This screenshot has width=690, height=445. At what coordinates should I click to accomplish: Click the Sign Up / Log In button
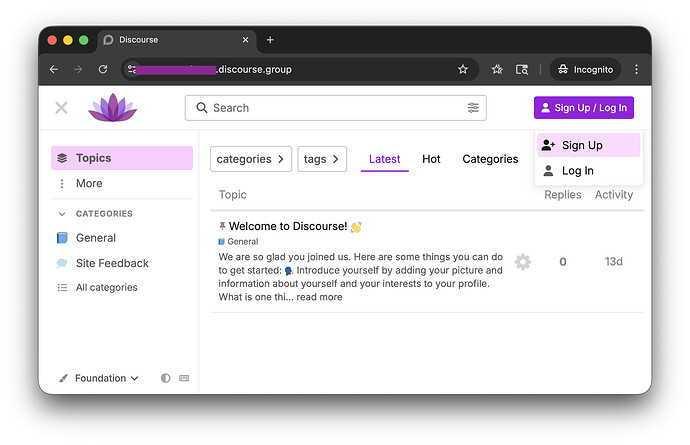[584, 108]
